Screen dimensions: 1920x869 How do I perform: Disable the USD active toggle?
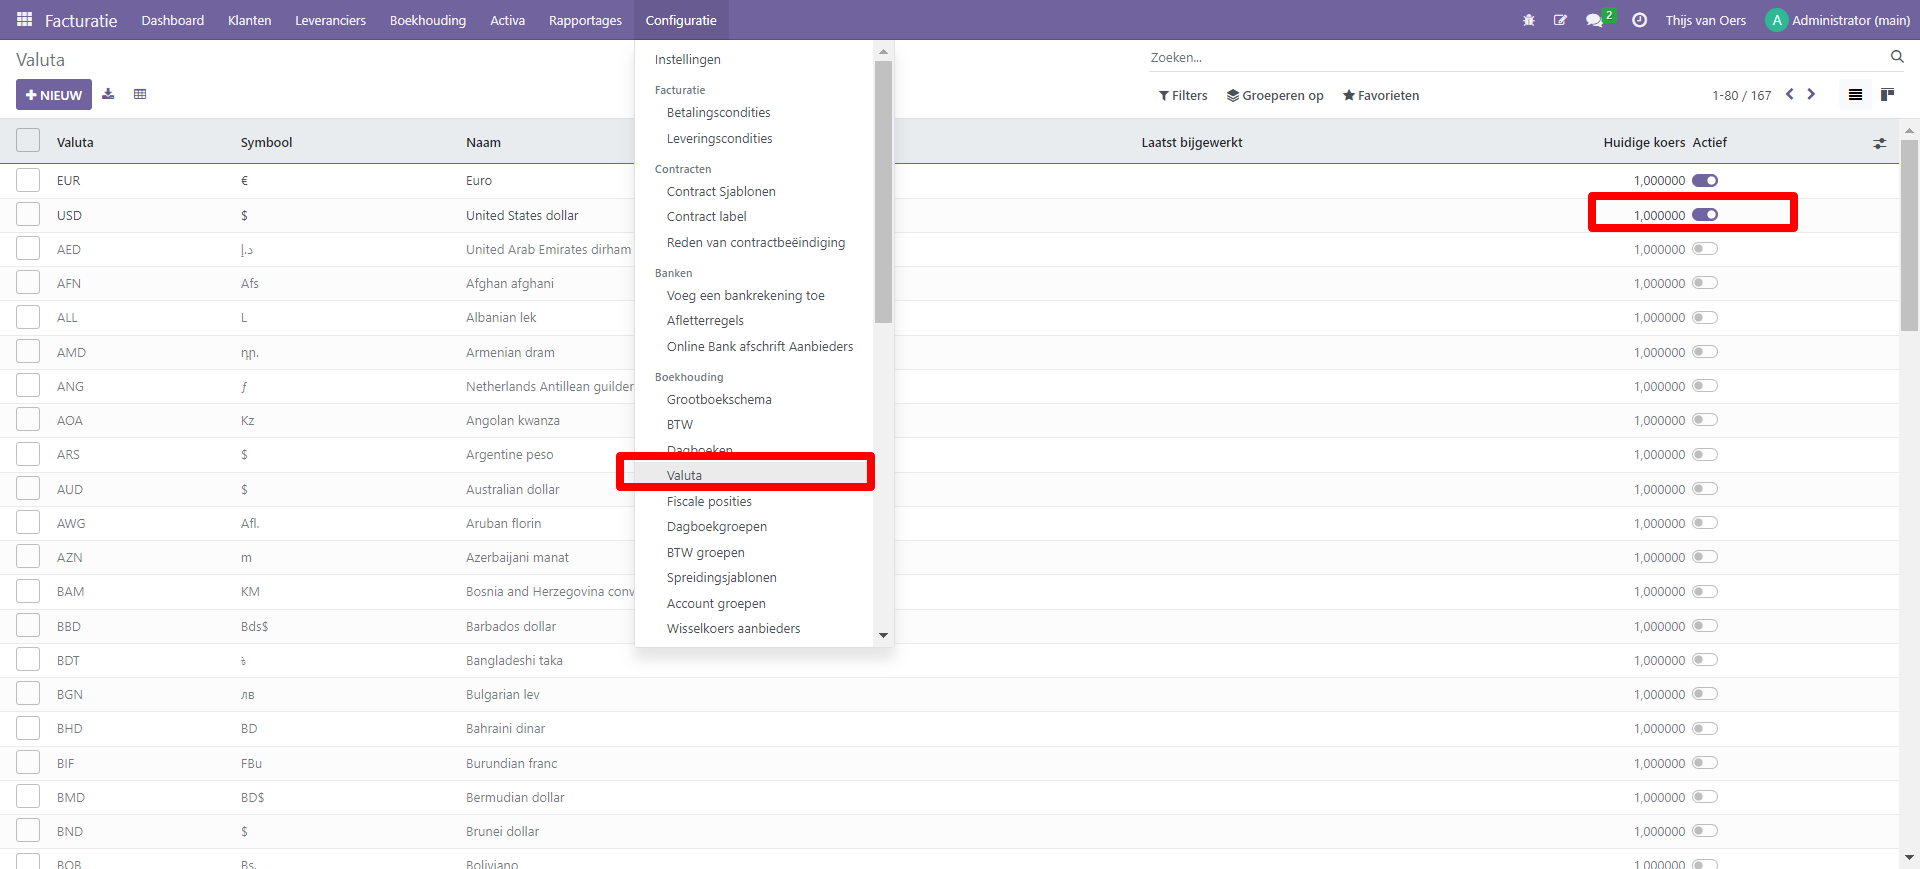pos(1705,215)
